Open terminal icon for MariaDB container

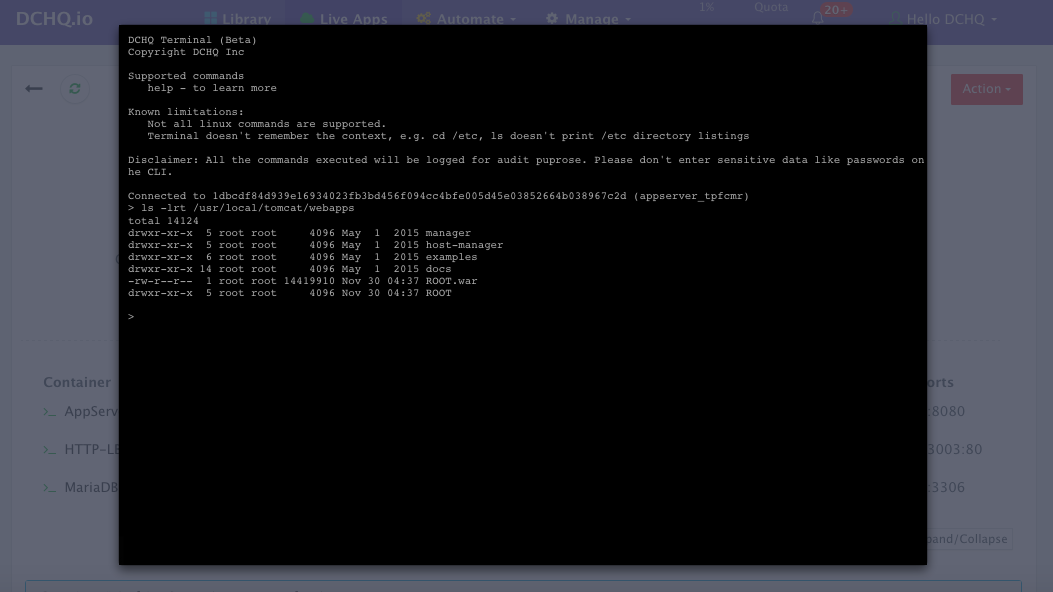coord(50,488)
